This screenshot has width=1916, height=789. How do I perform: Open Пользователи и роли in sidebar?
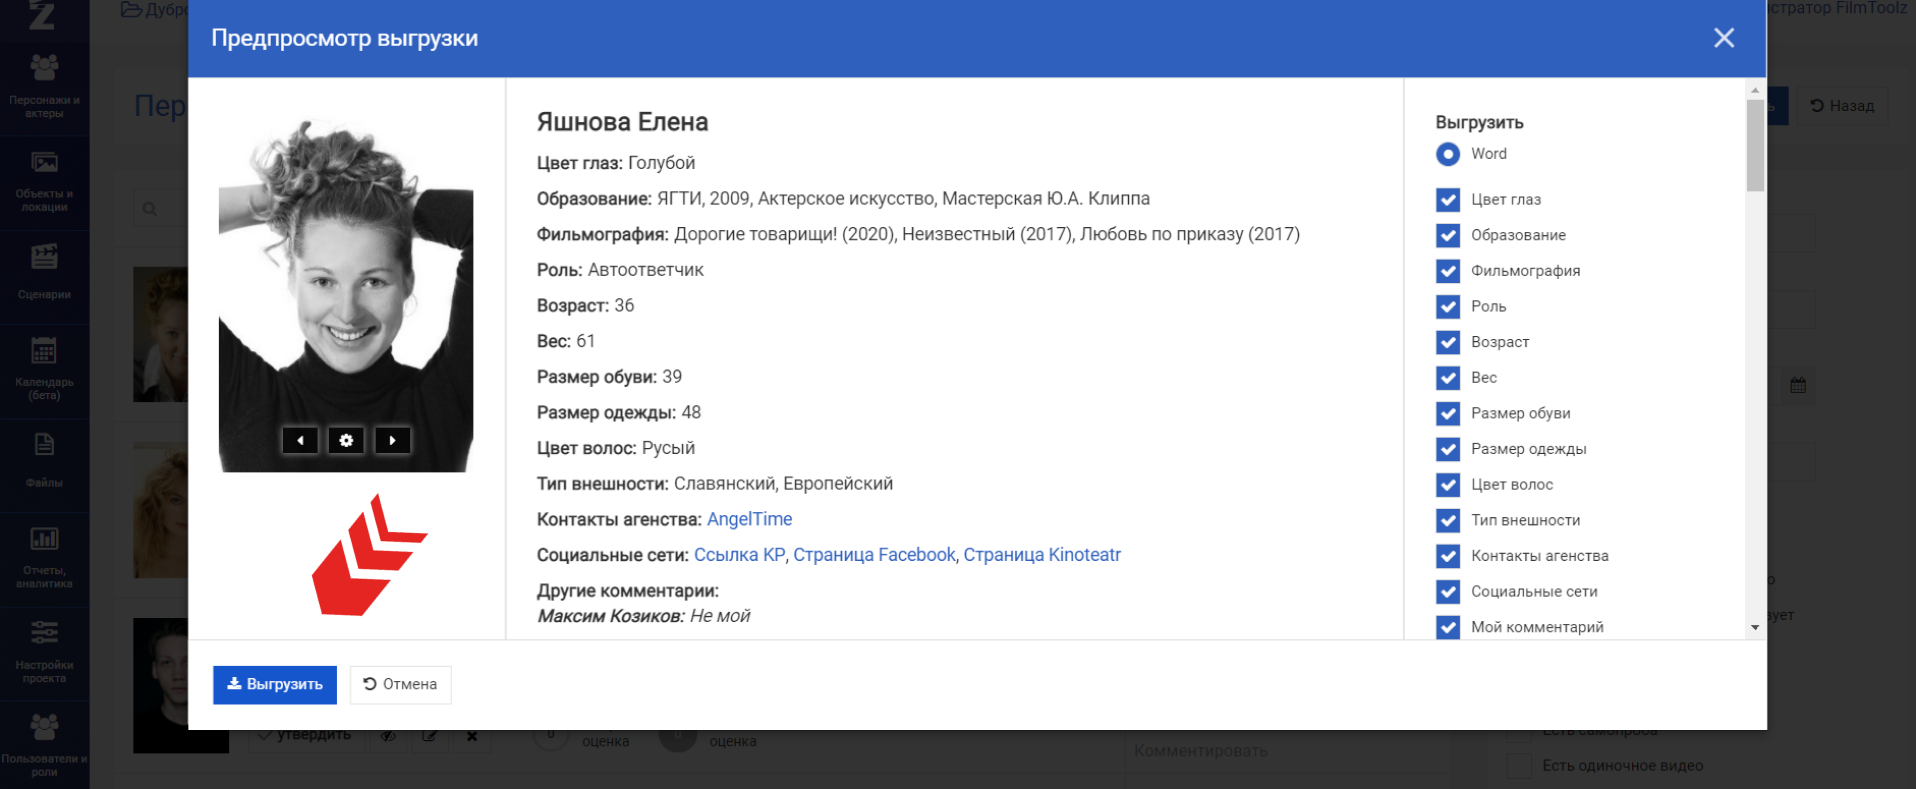coord(44,744)
